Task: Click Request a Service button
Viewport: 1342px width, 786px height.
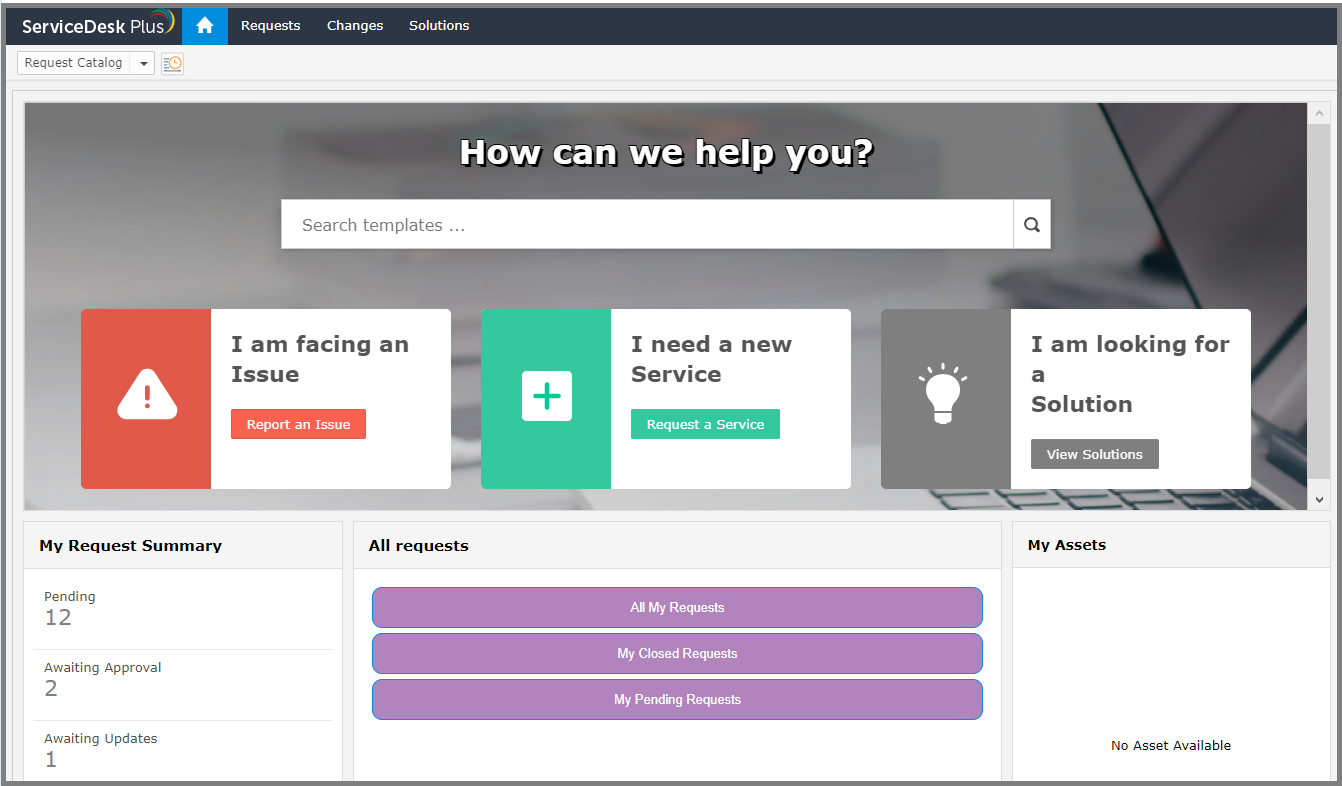Action: [x=705, y=424]
